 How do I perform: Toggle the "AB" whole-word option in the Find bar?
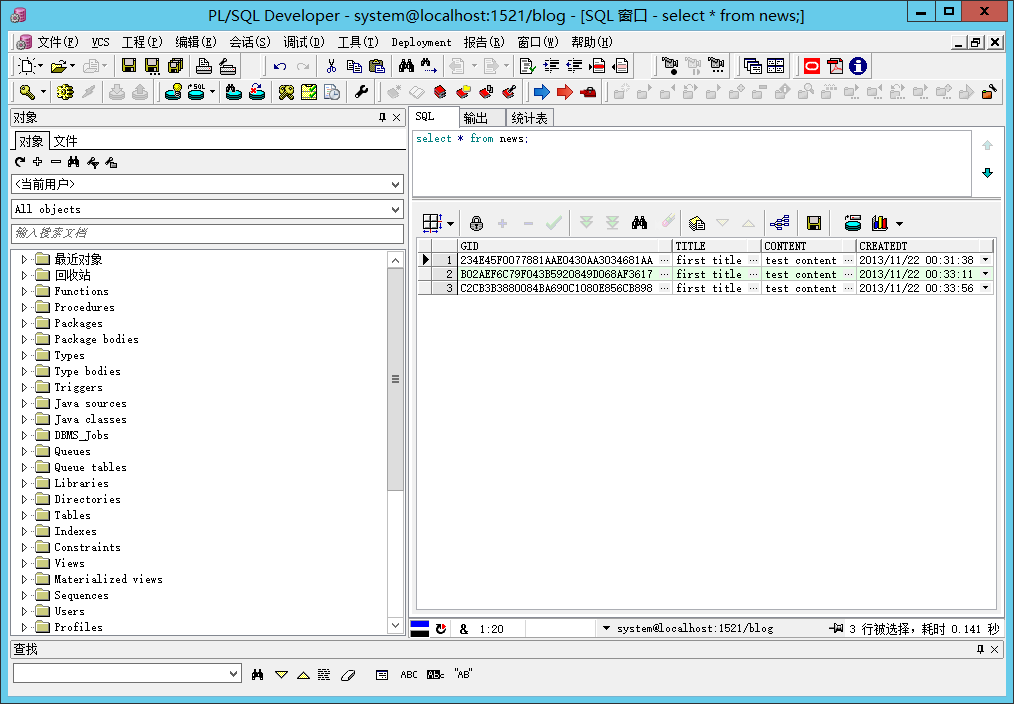pyautogui.click(x=463, y=674)
